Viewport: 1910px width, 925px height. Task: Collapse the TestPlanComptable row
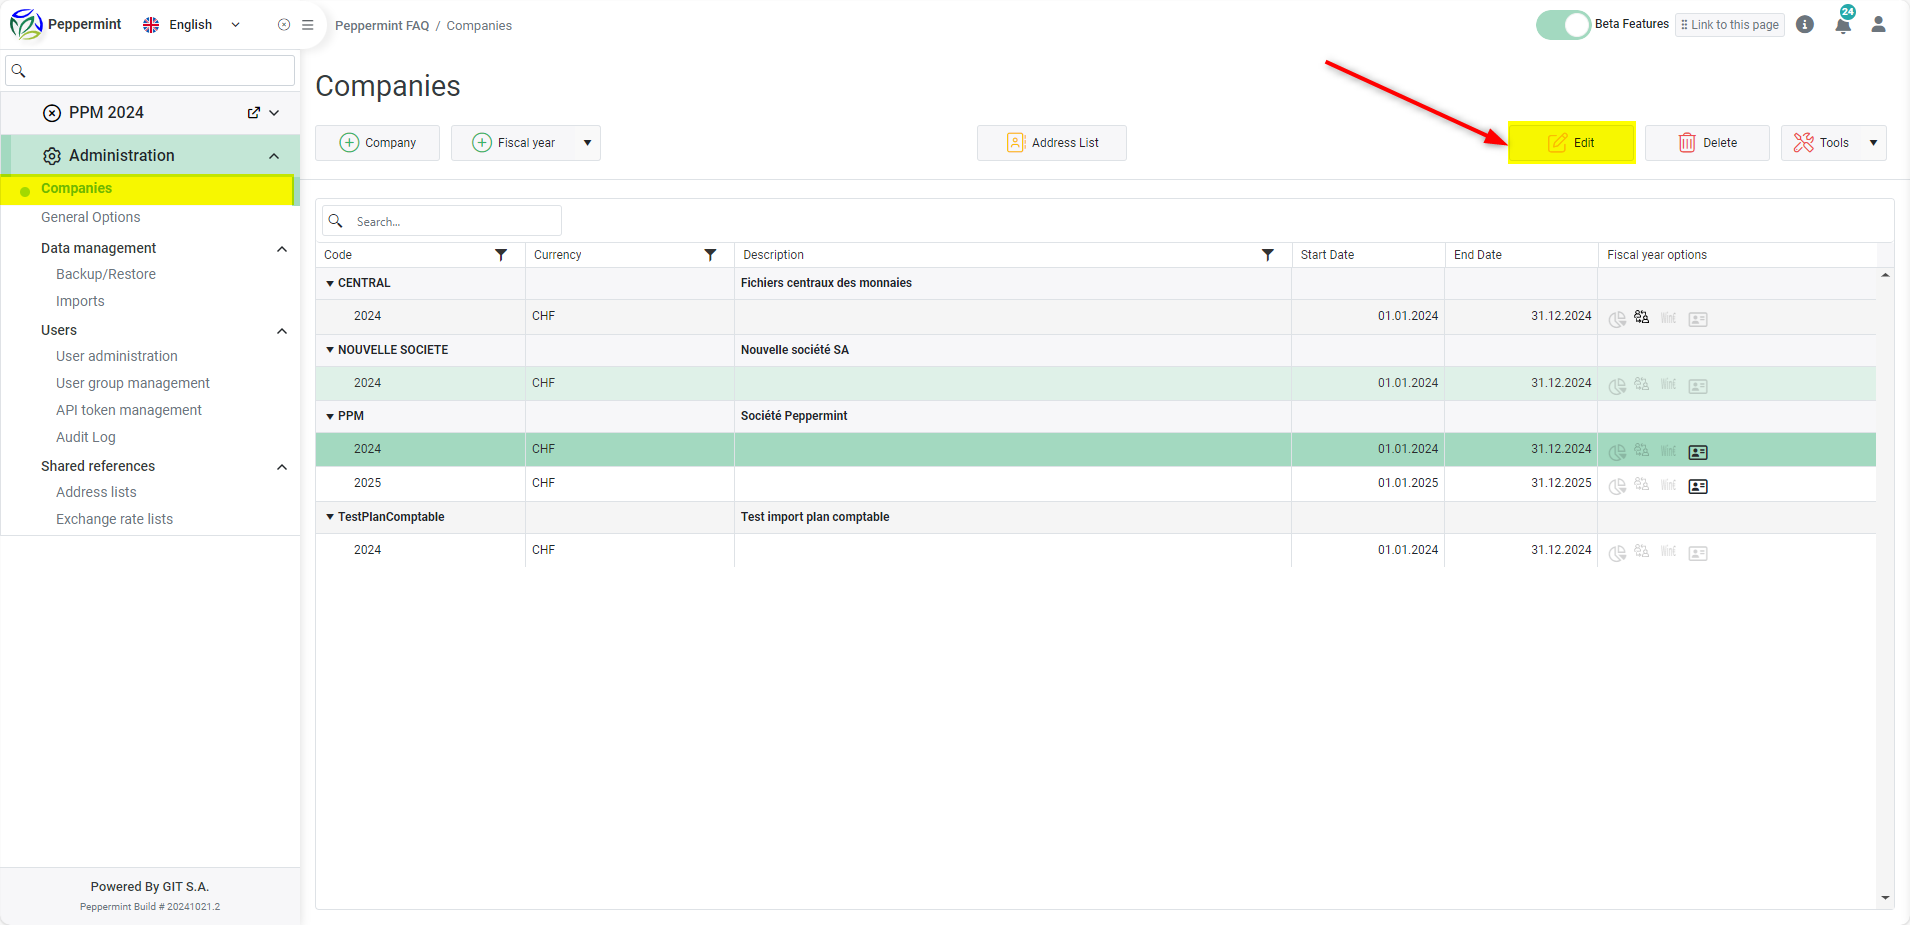point(330,517)
